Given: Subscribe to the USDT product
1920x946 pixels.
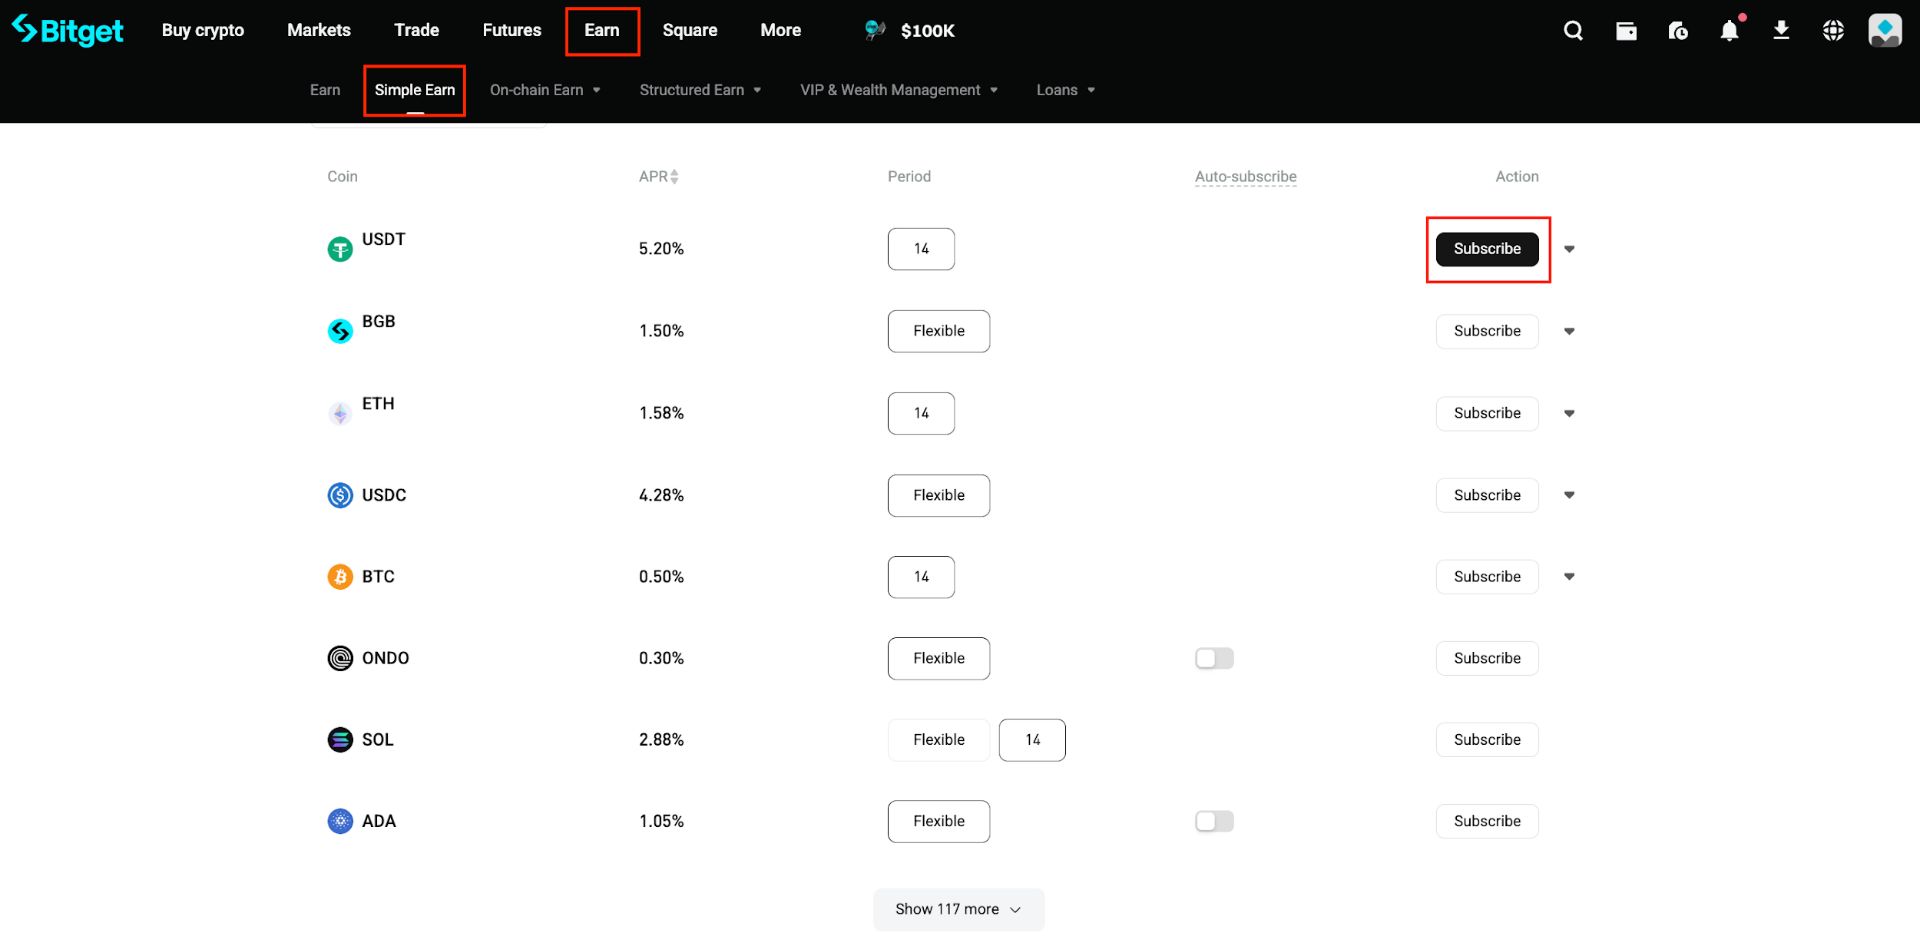Looking at the screenshot, I should pos(1487,249).
